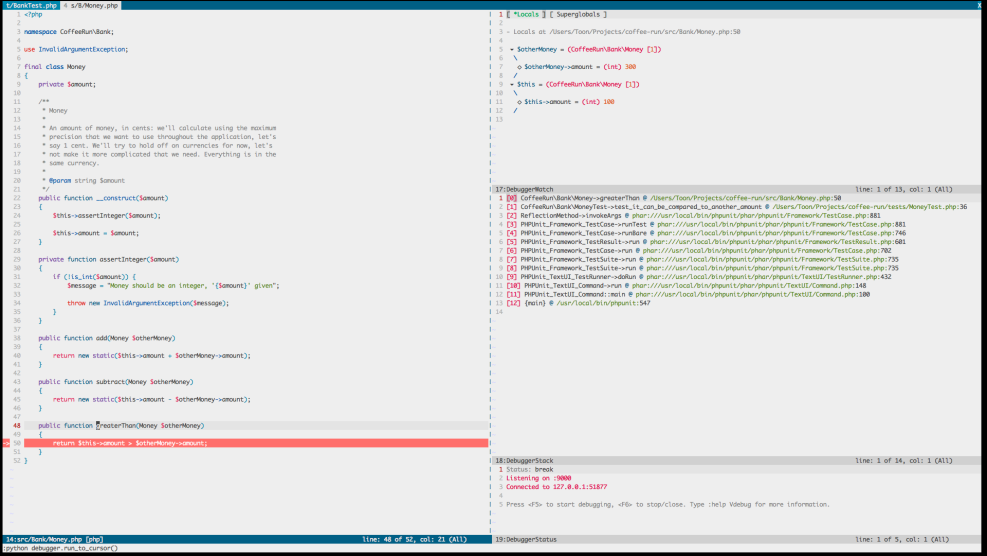Click the diamond marker beside $otherMoney->amount
Viewport: 987px width, 556px height.
(x=519, y=66)
